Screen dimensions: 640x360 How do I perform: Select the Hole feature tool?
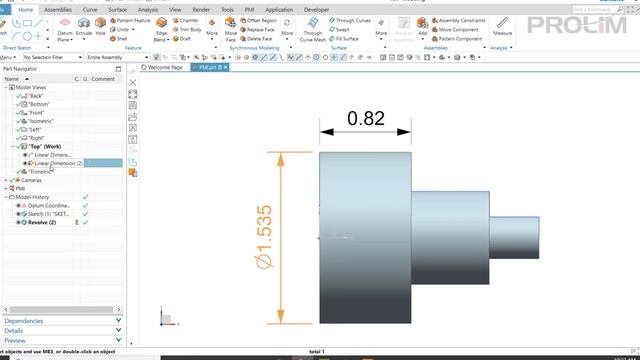point(100,27)
